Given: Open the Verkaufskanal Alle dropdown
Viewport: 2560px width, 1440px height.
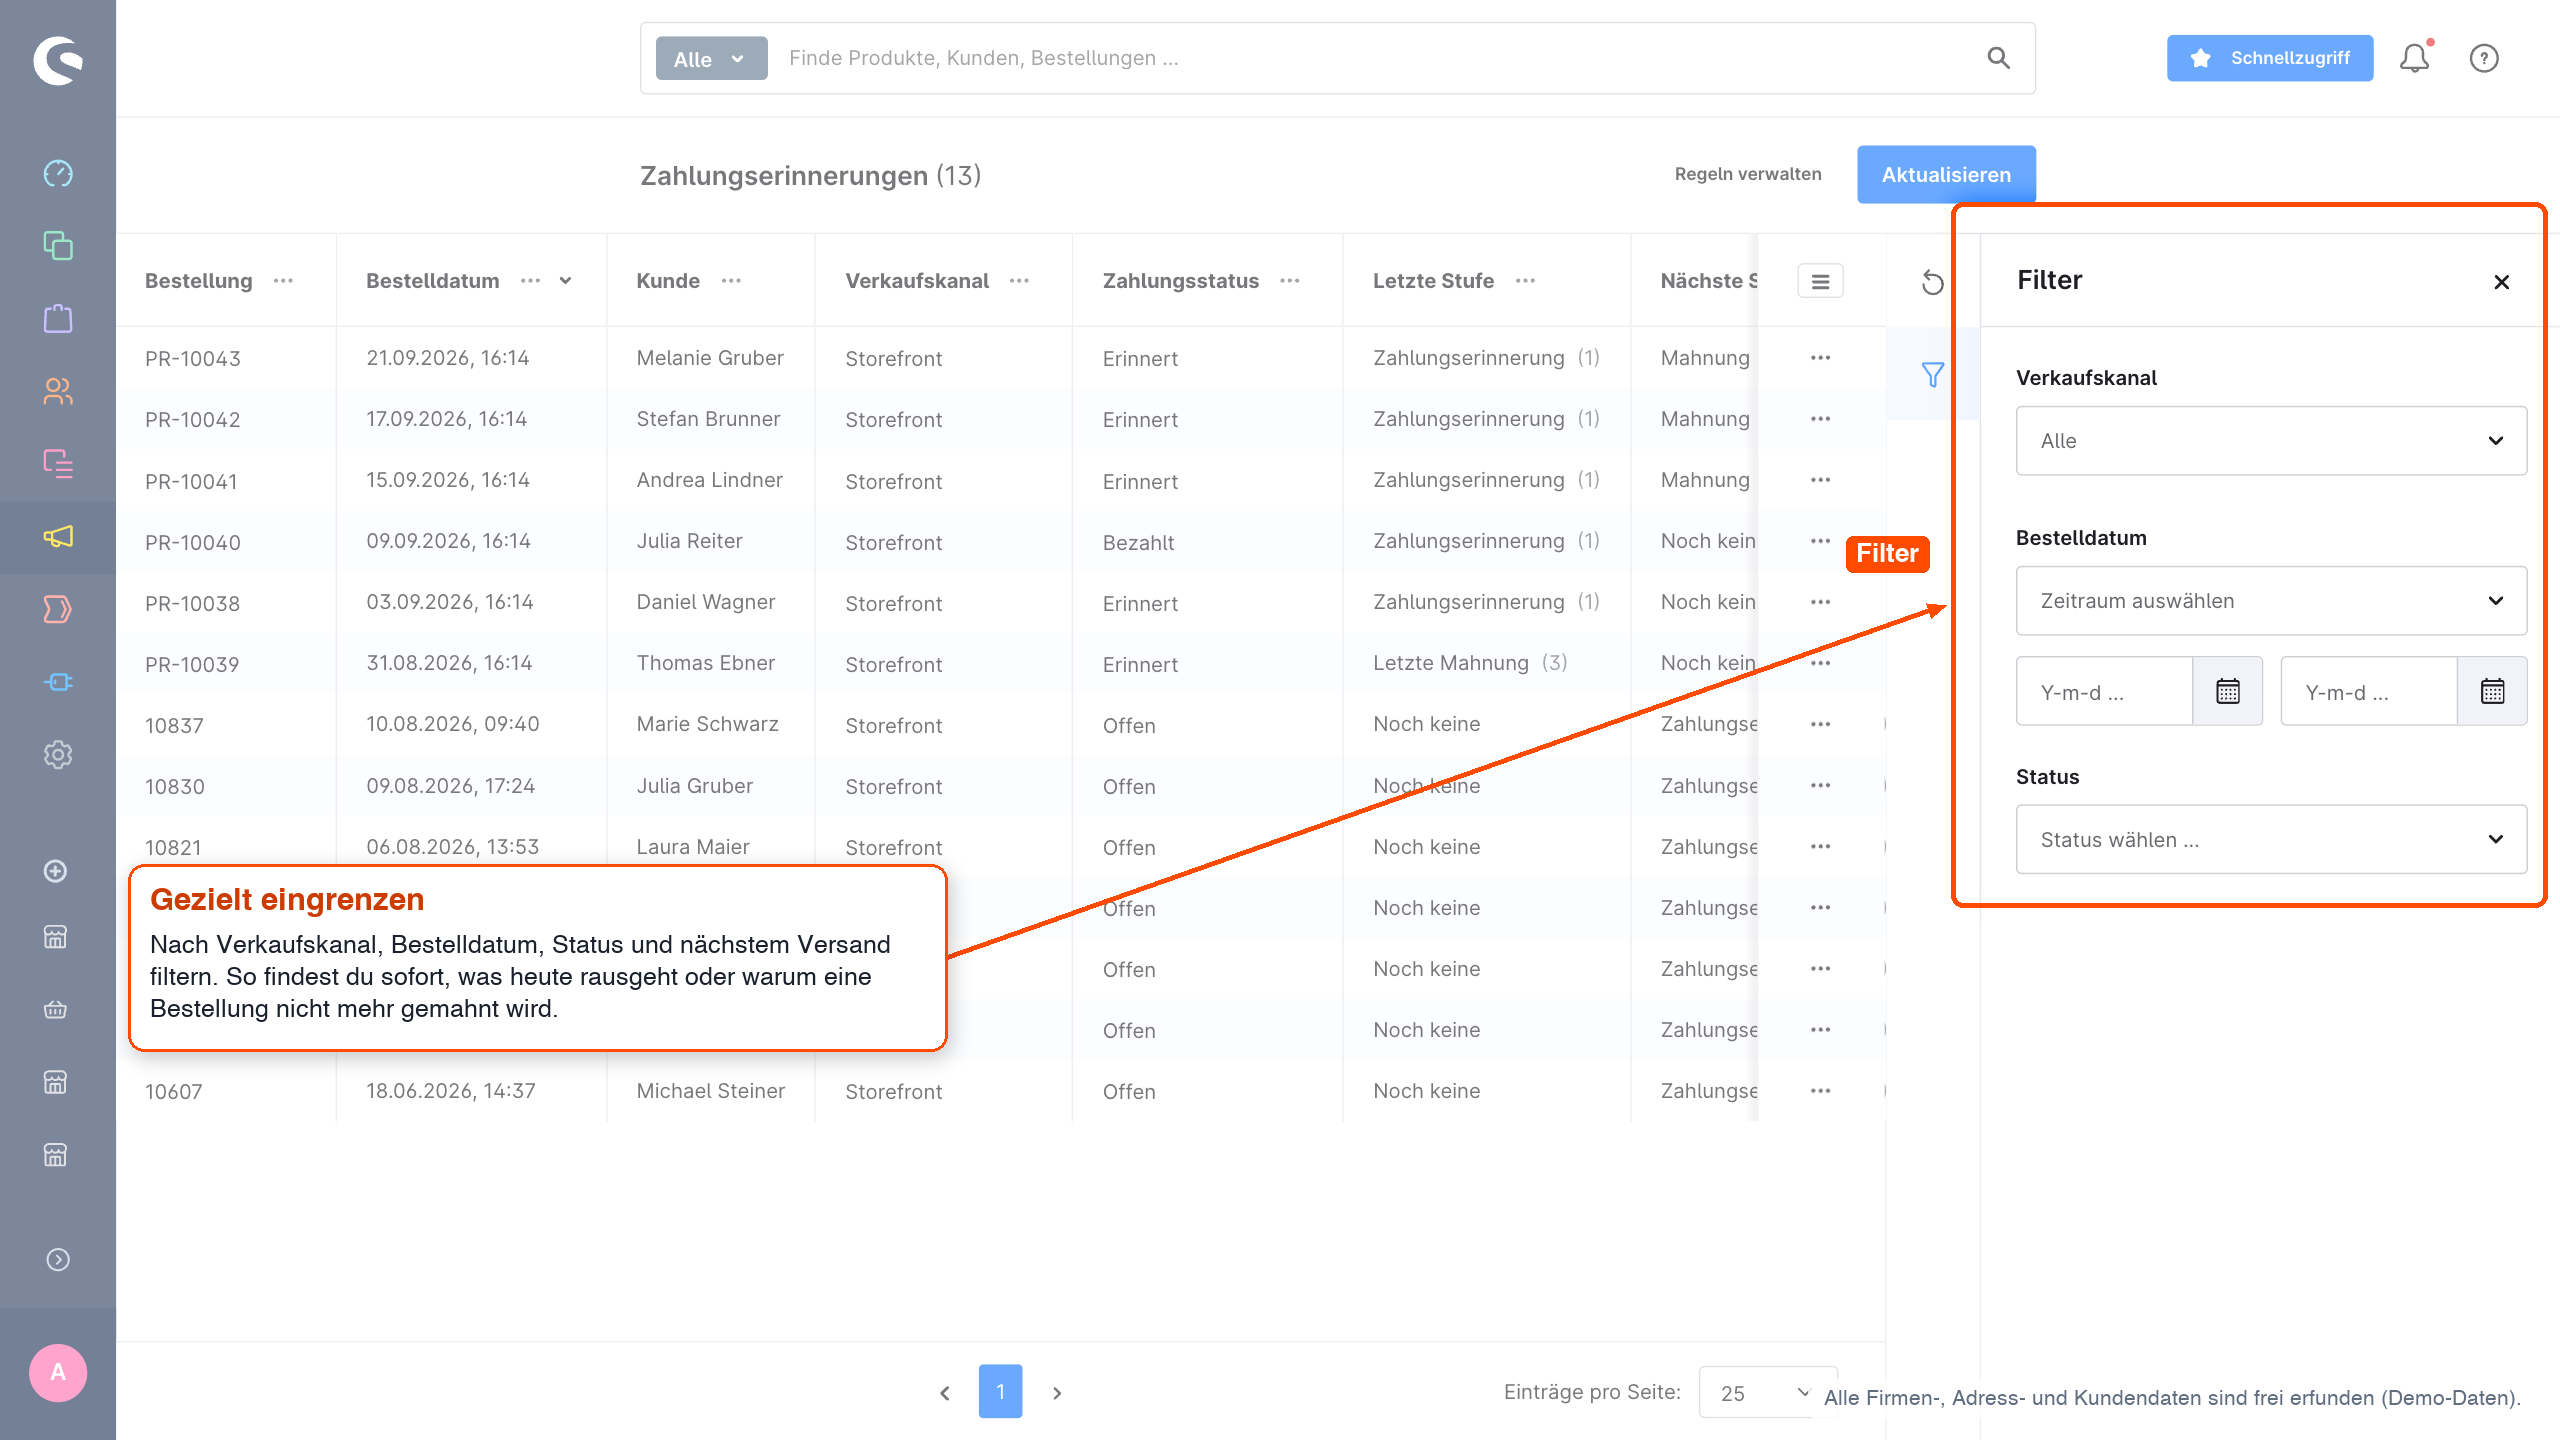Looking at the screenshot, I should pos(2271,441).
